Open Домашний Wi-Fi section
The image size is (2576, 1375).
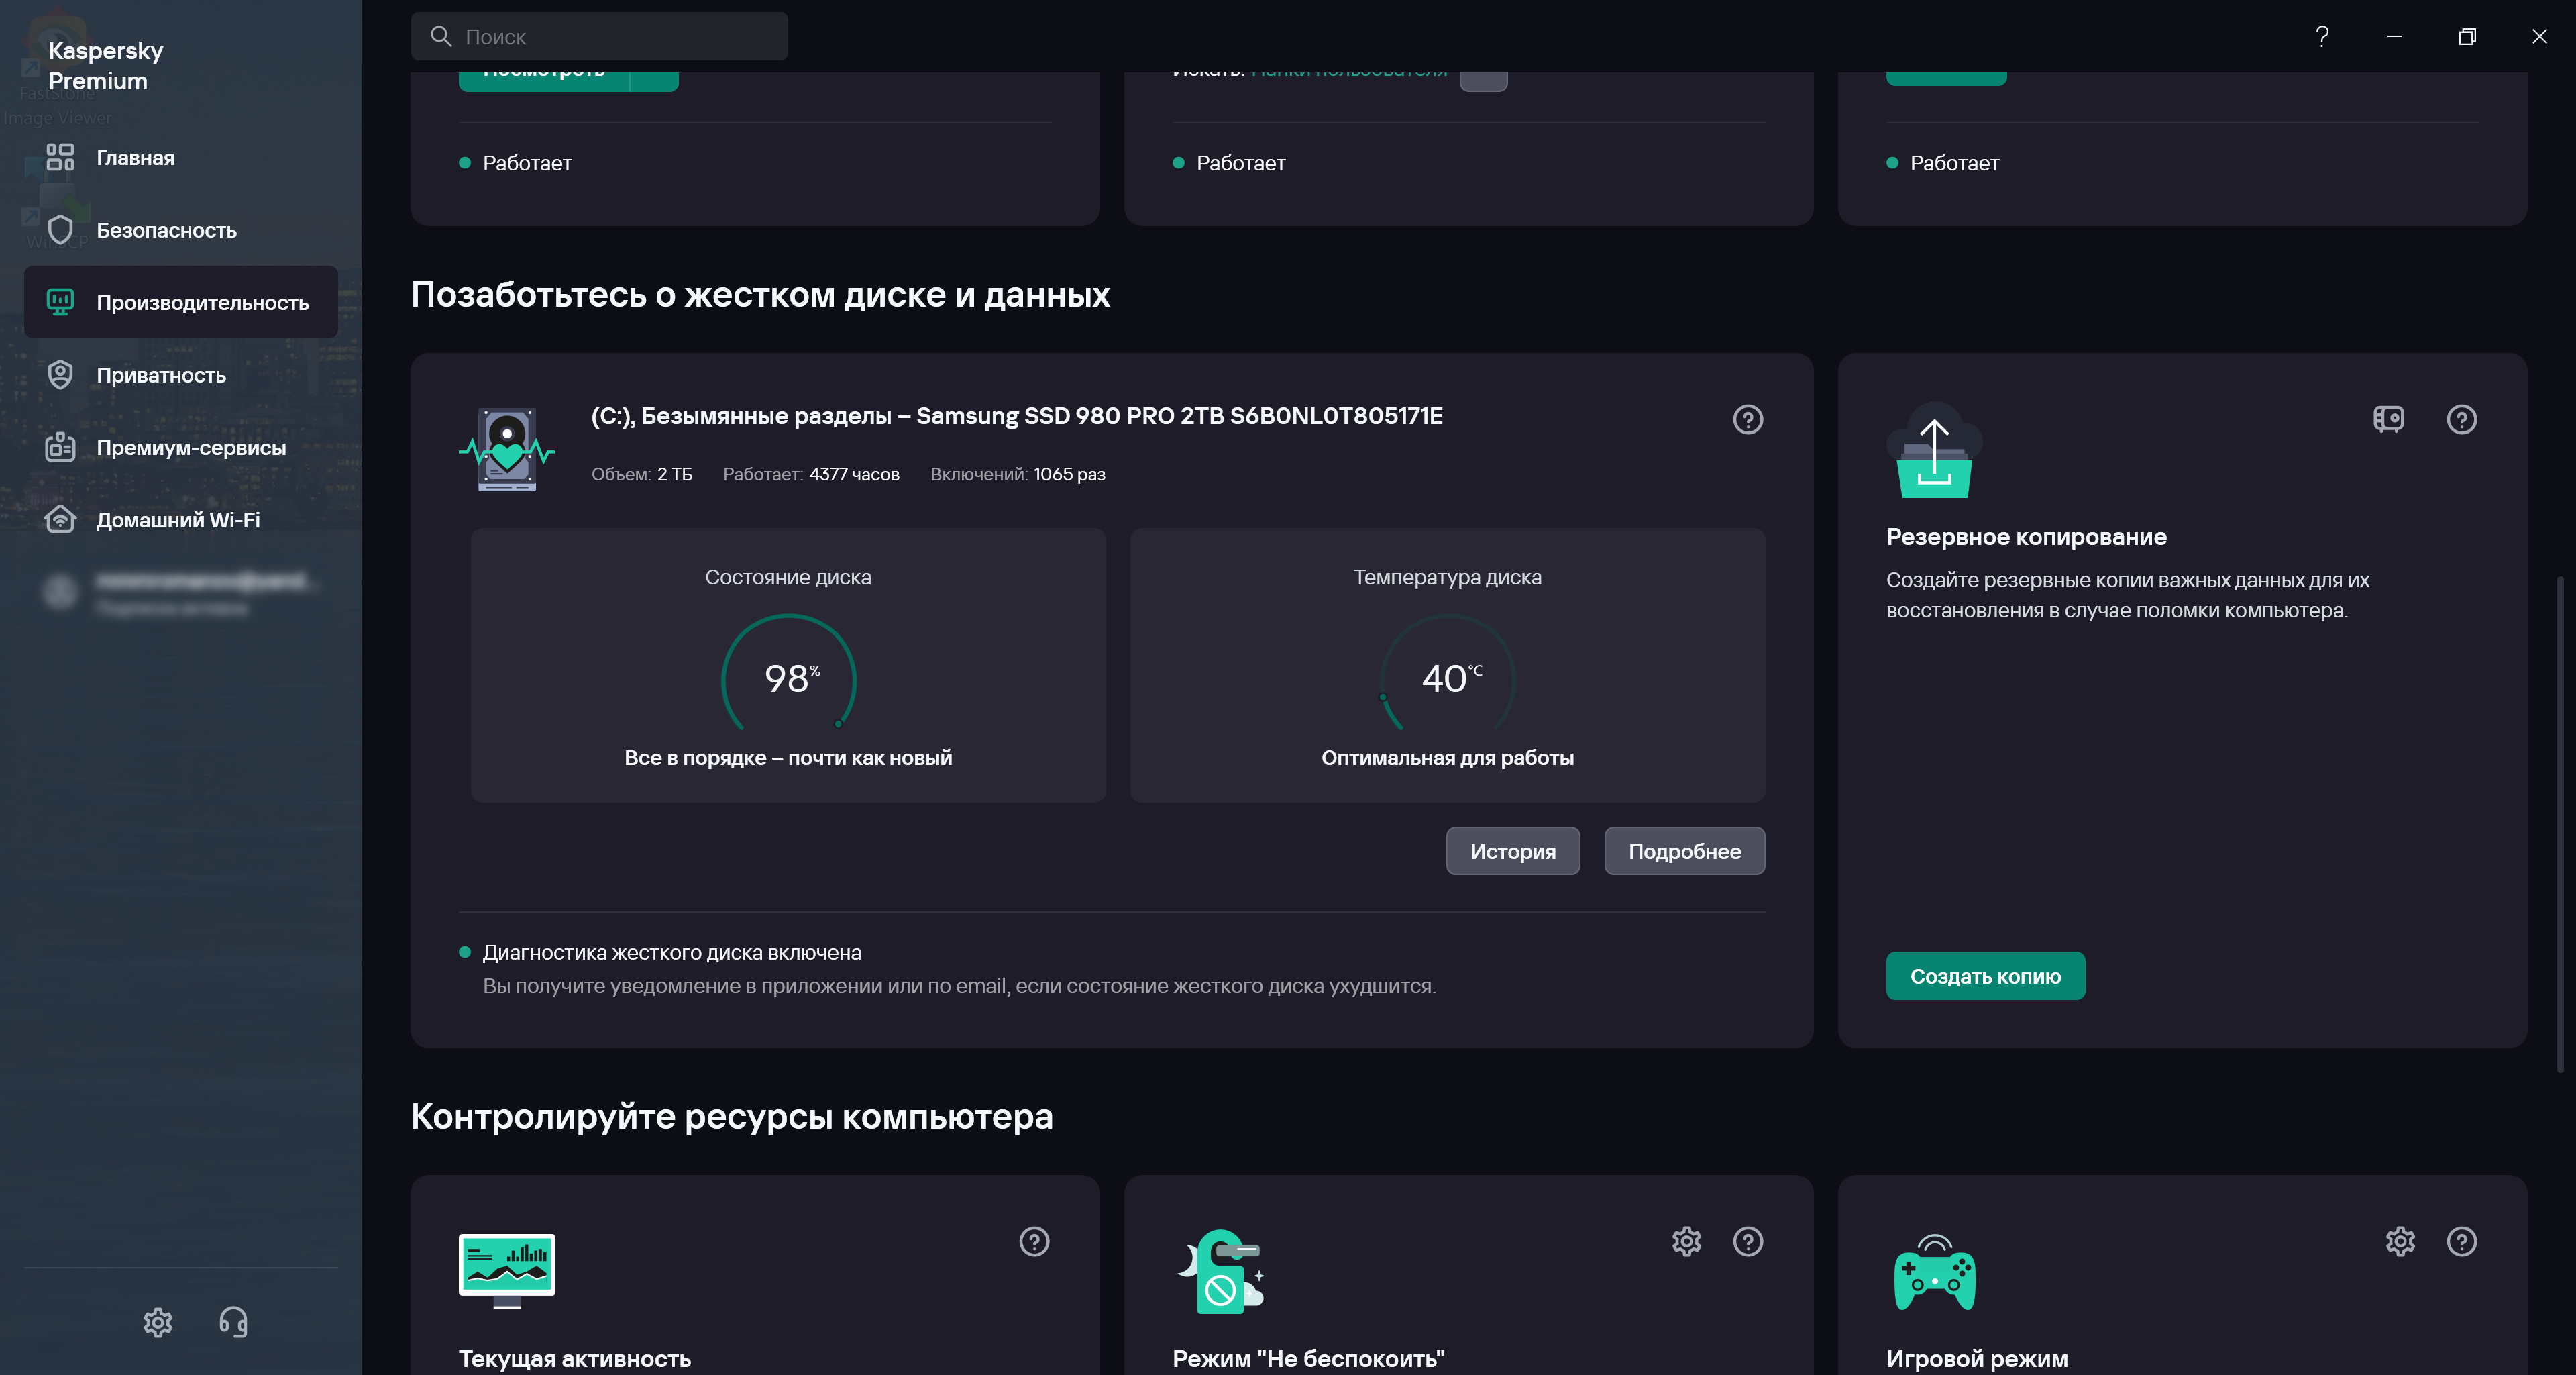point(178,520)
